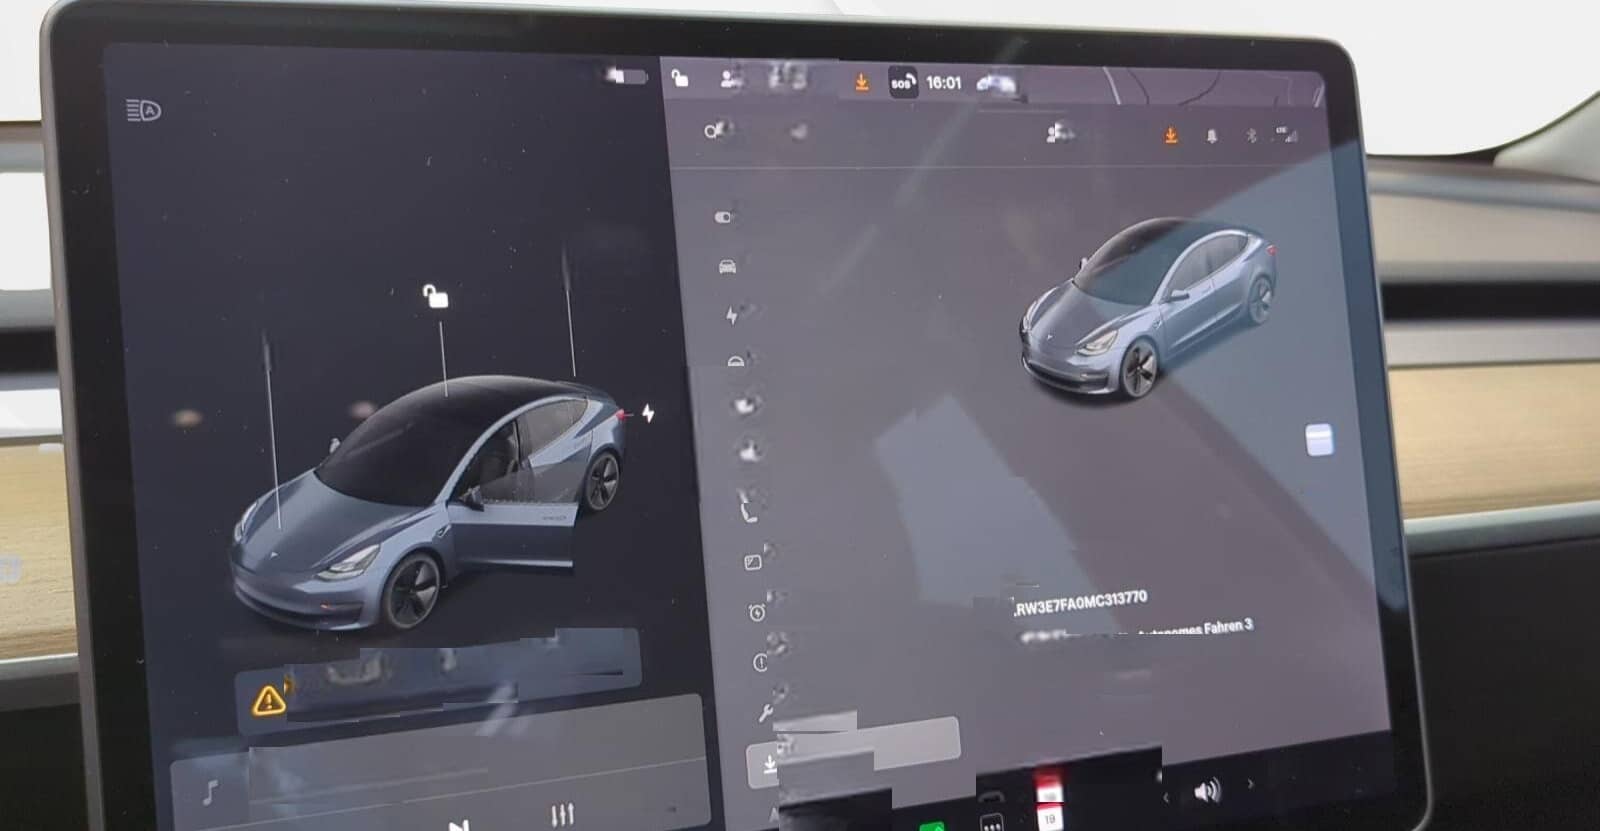Open the Service wrench icon menu
Viewport: 1600px width, 831px height.
(x=765, y=712)
